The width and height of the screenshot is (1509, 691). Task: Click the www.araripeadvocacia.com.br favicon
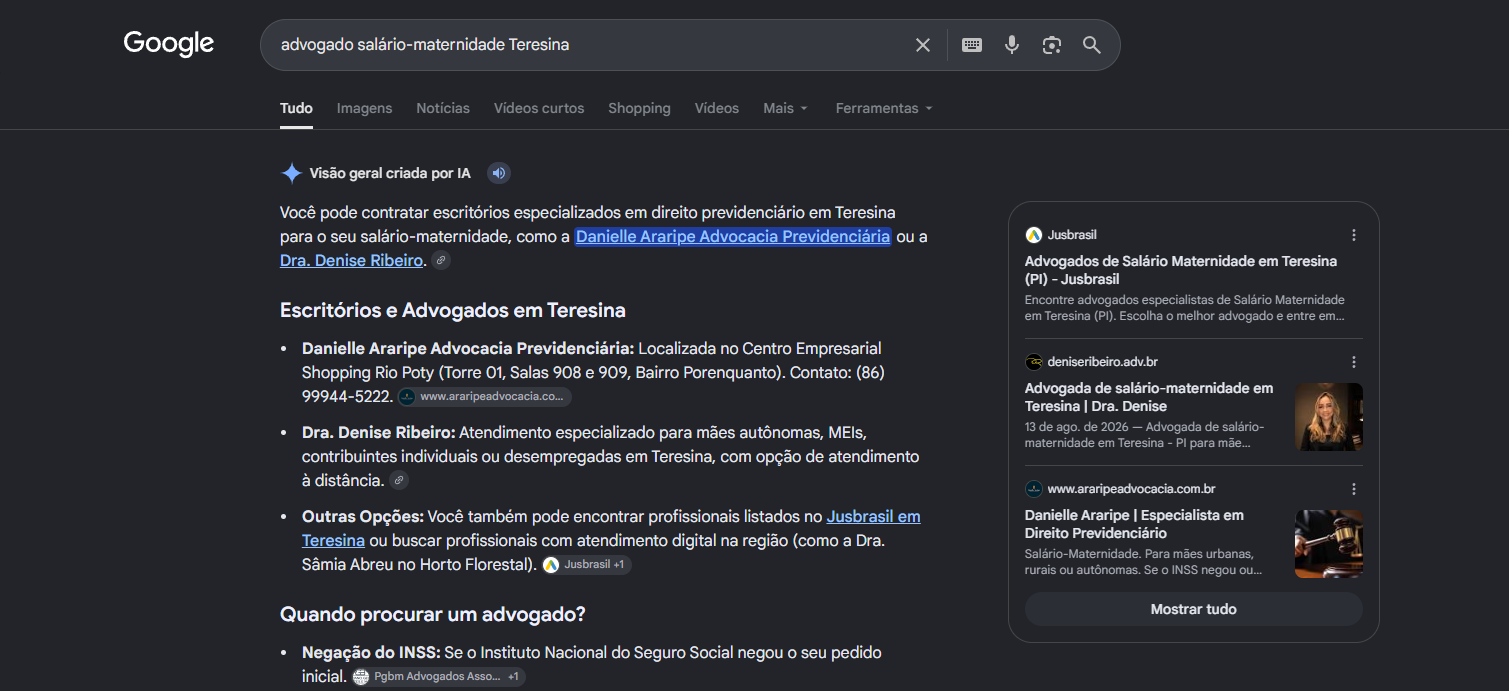(x=1034, y=489)
